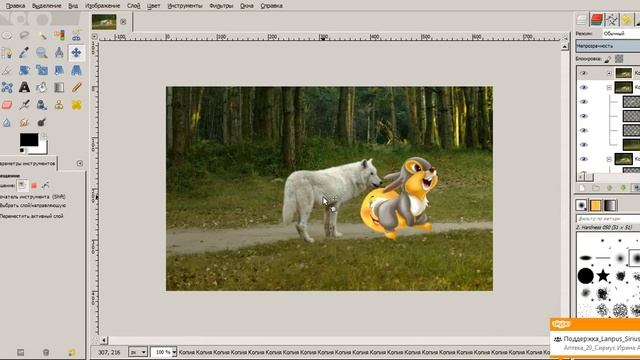Open the 'Окна' menu
The height and width of the screenshot is (360, 640).
tap(247, 6)
